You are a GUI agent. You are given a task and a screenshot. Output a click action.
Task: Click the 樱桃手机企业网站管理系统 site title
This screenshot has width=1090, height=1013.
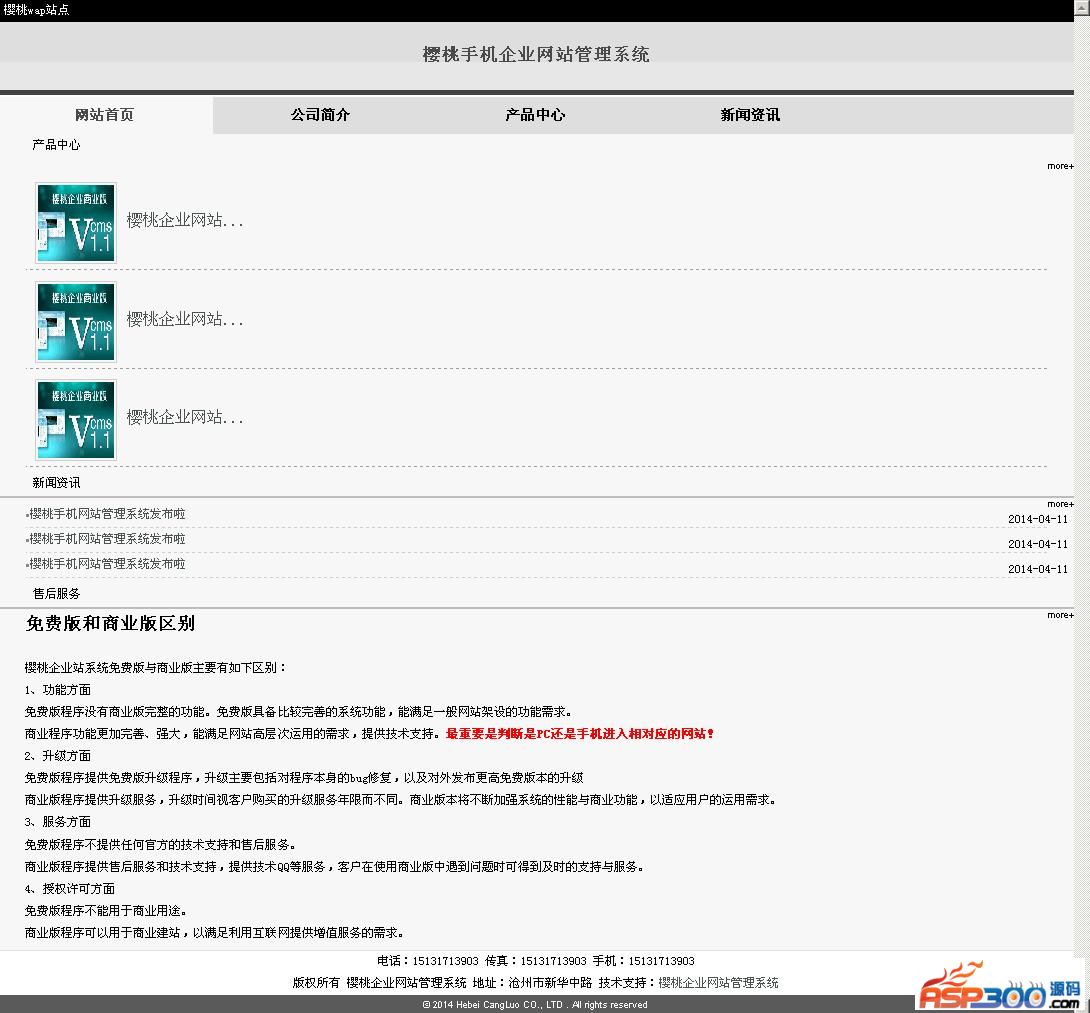536,54
